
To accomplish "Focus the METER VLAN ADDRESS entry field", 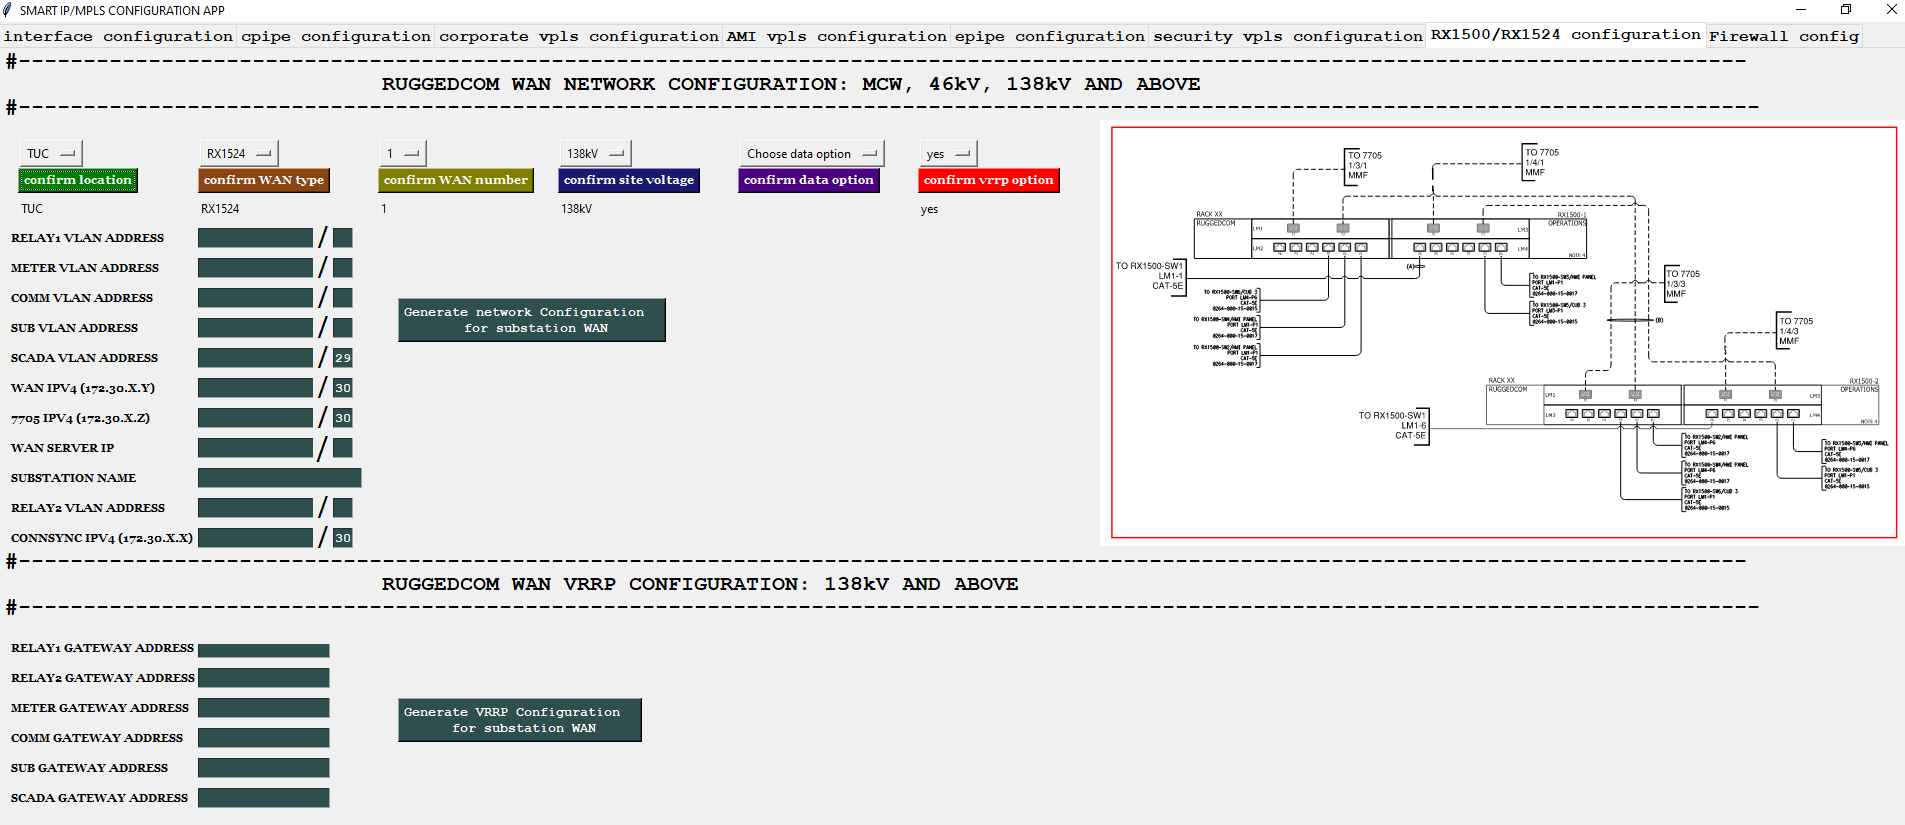I will 256,268.
